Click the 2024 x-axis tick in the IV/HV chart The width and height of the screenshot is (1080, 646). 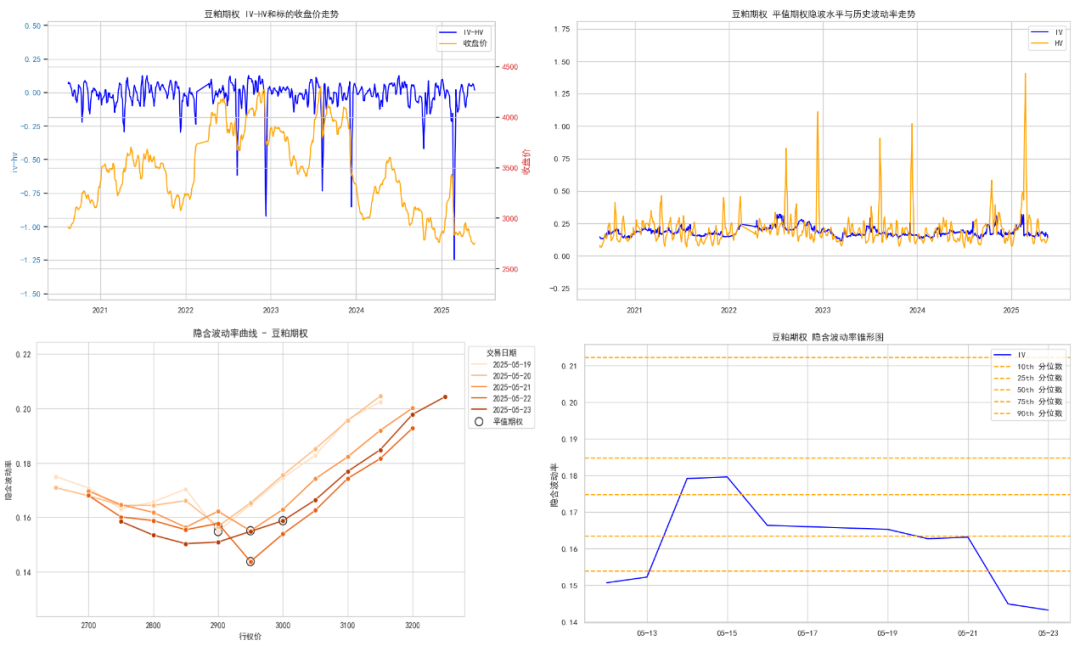[917, 310]
